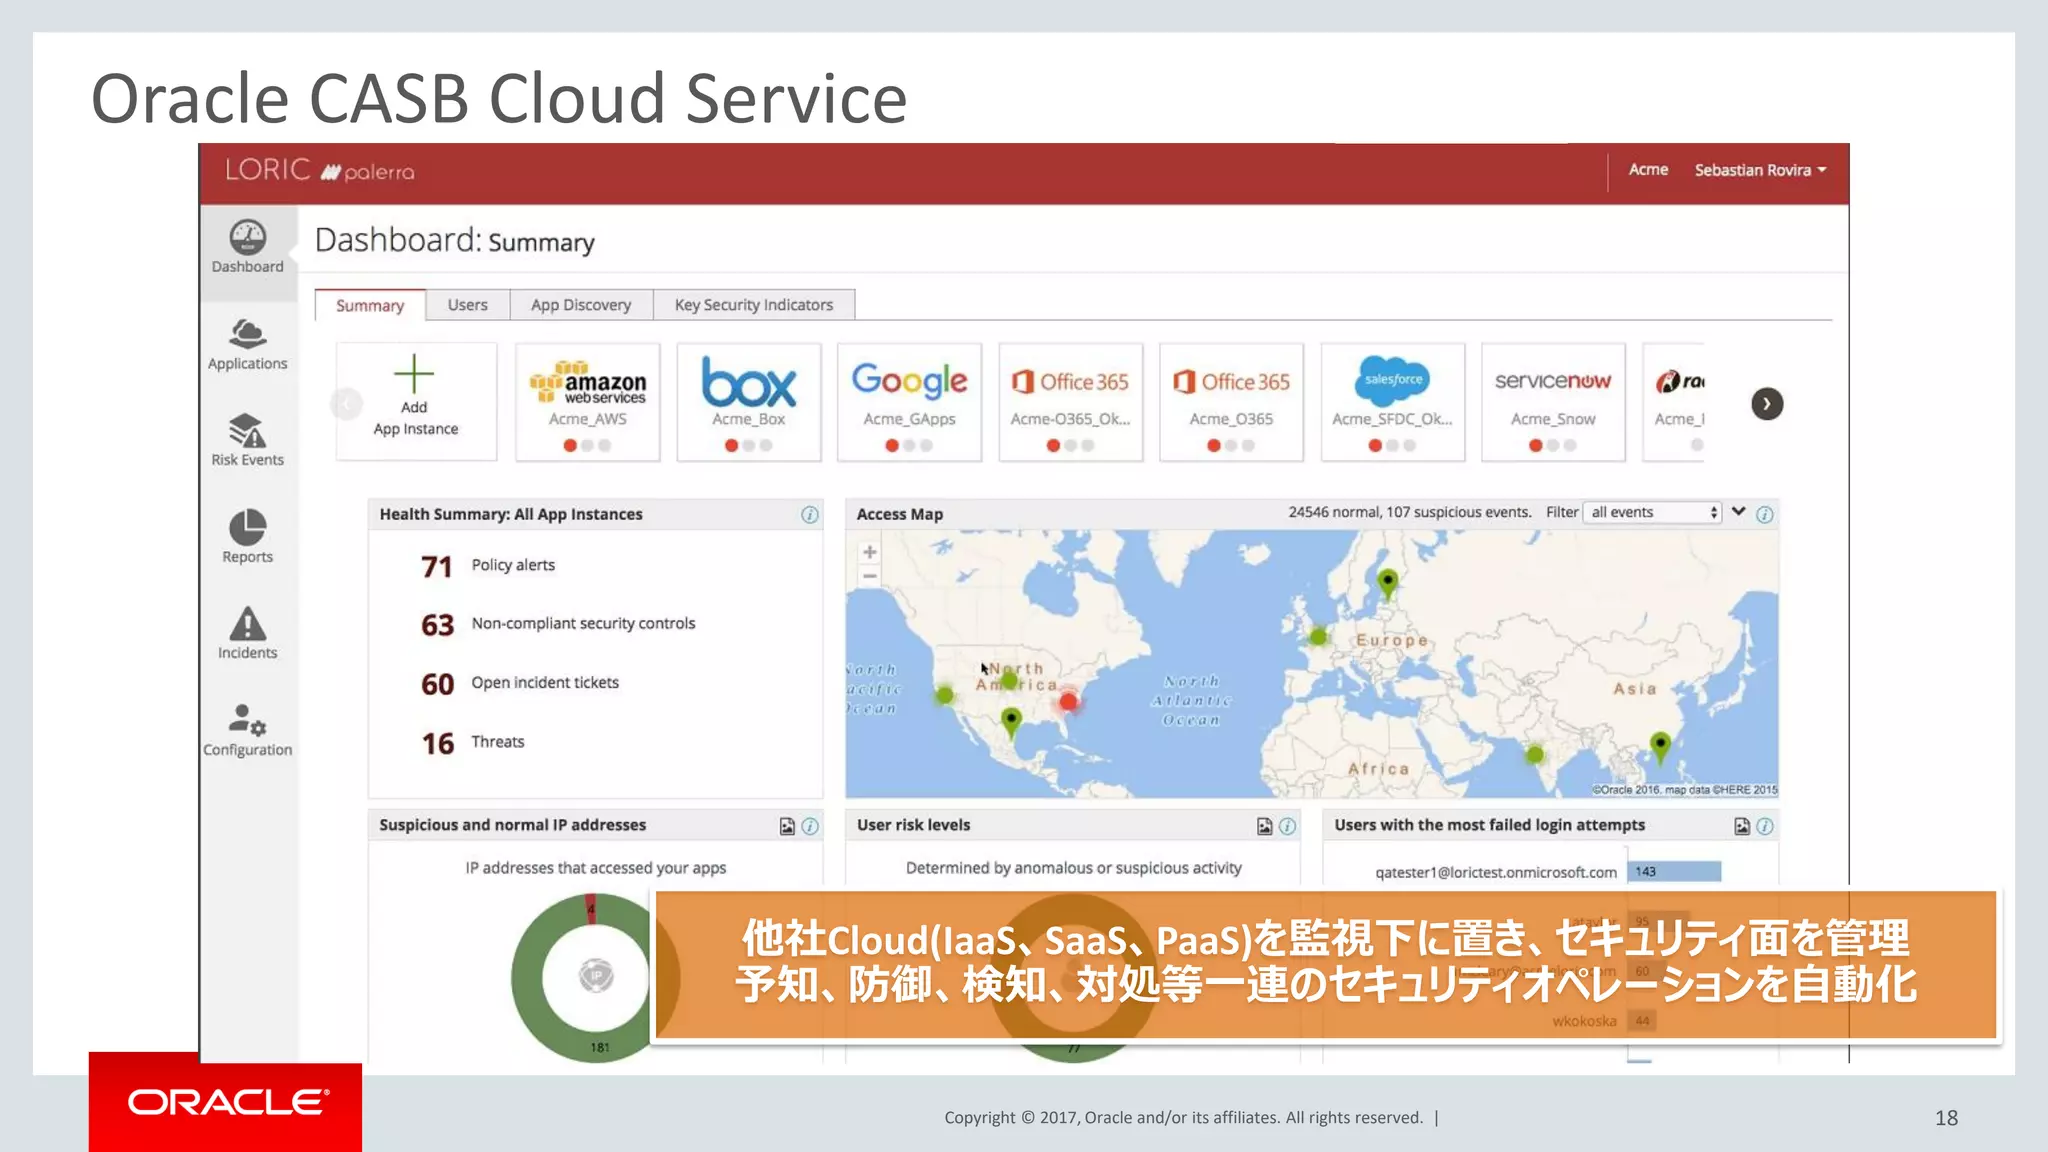The image size is (2048, 1152).
Task: Click the Access Map info icon
Action: click(x=1765, y=514)
